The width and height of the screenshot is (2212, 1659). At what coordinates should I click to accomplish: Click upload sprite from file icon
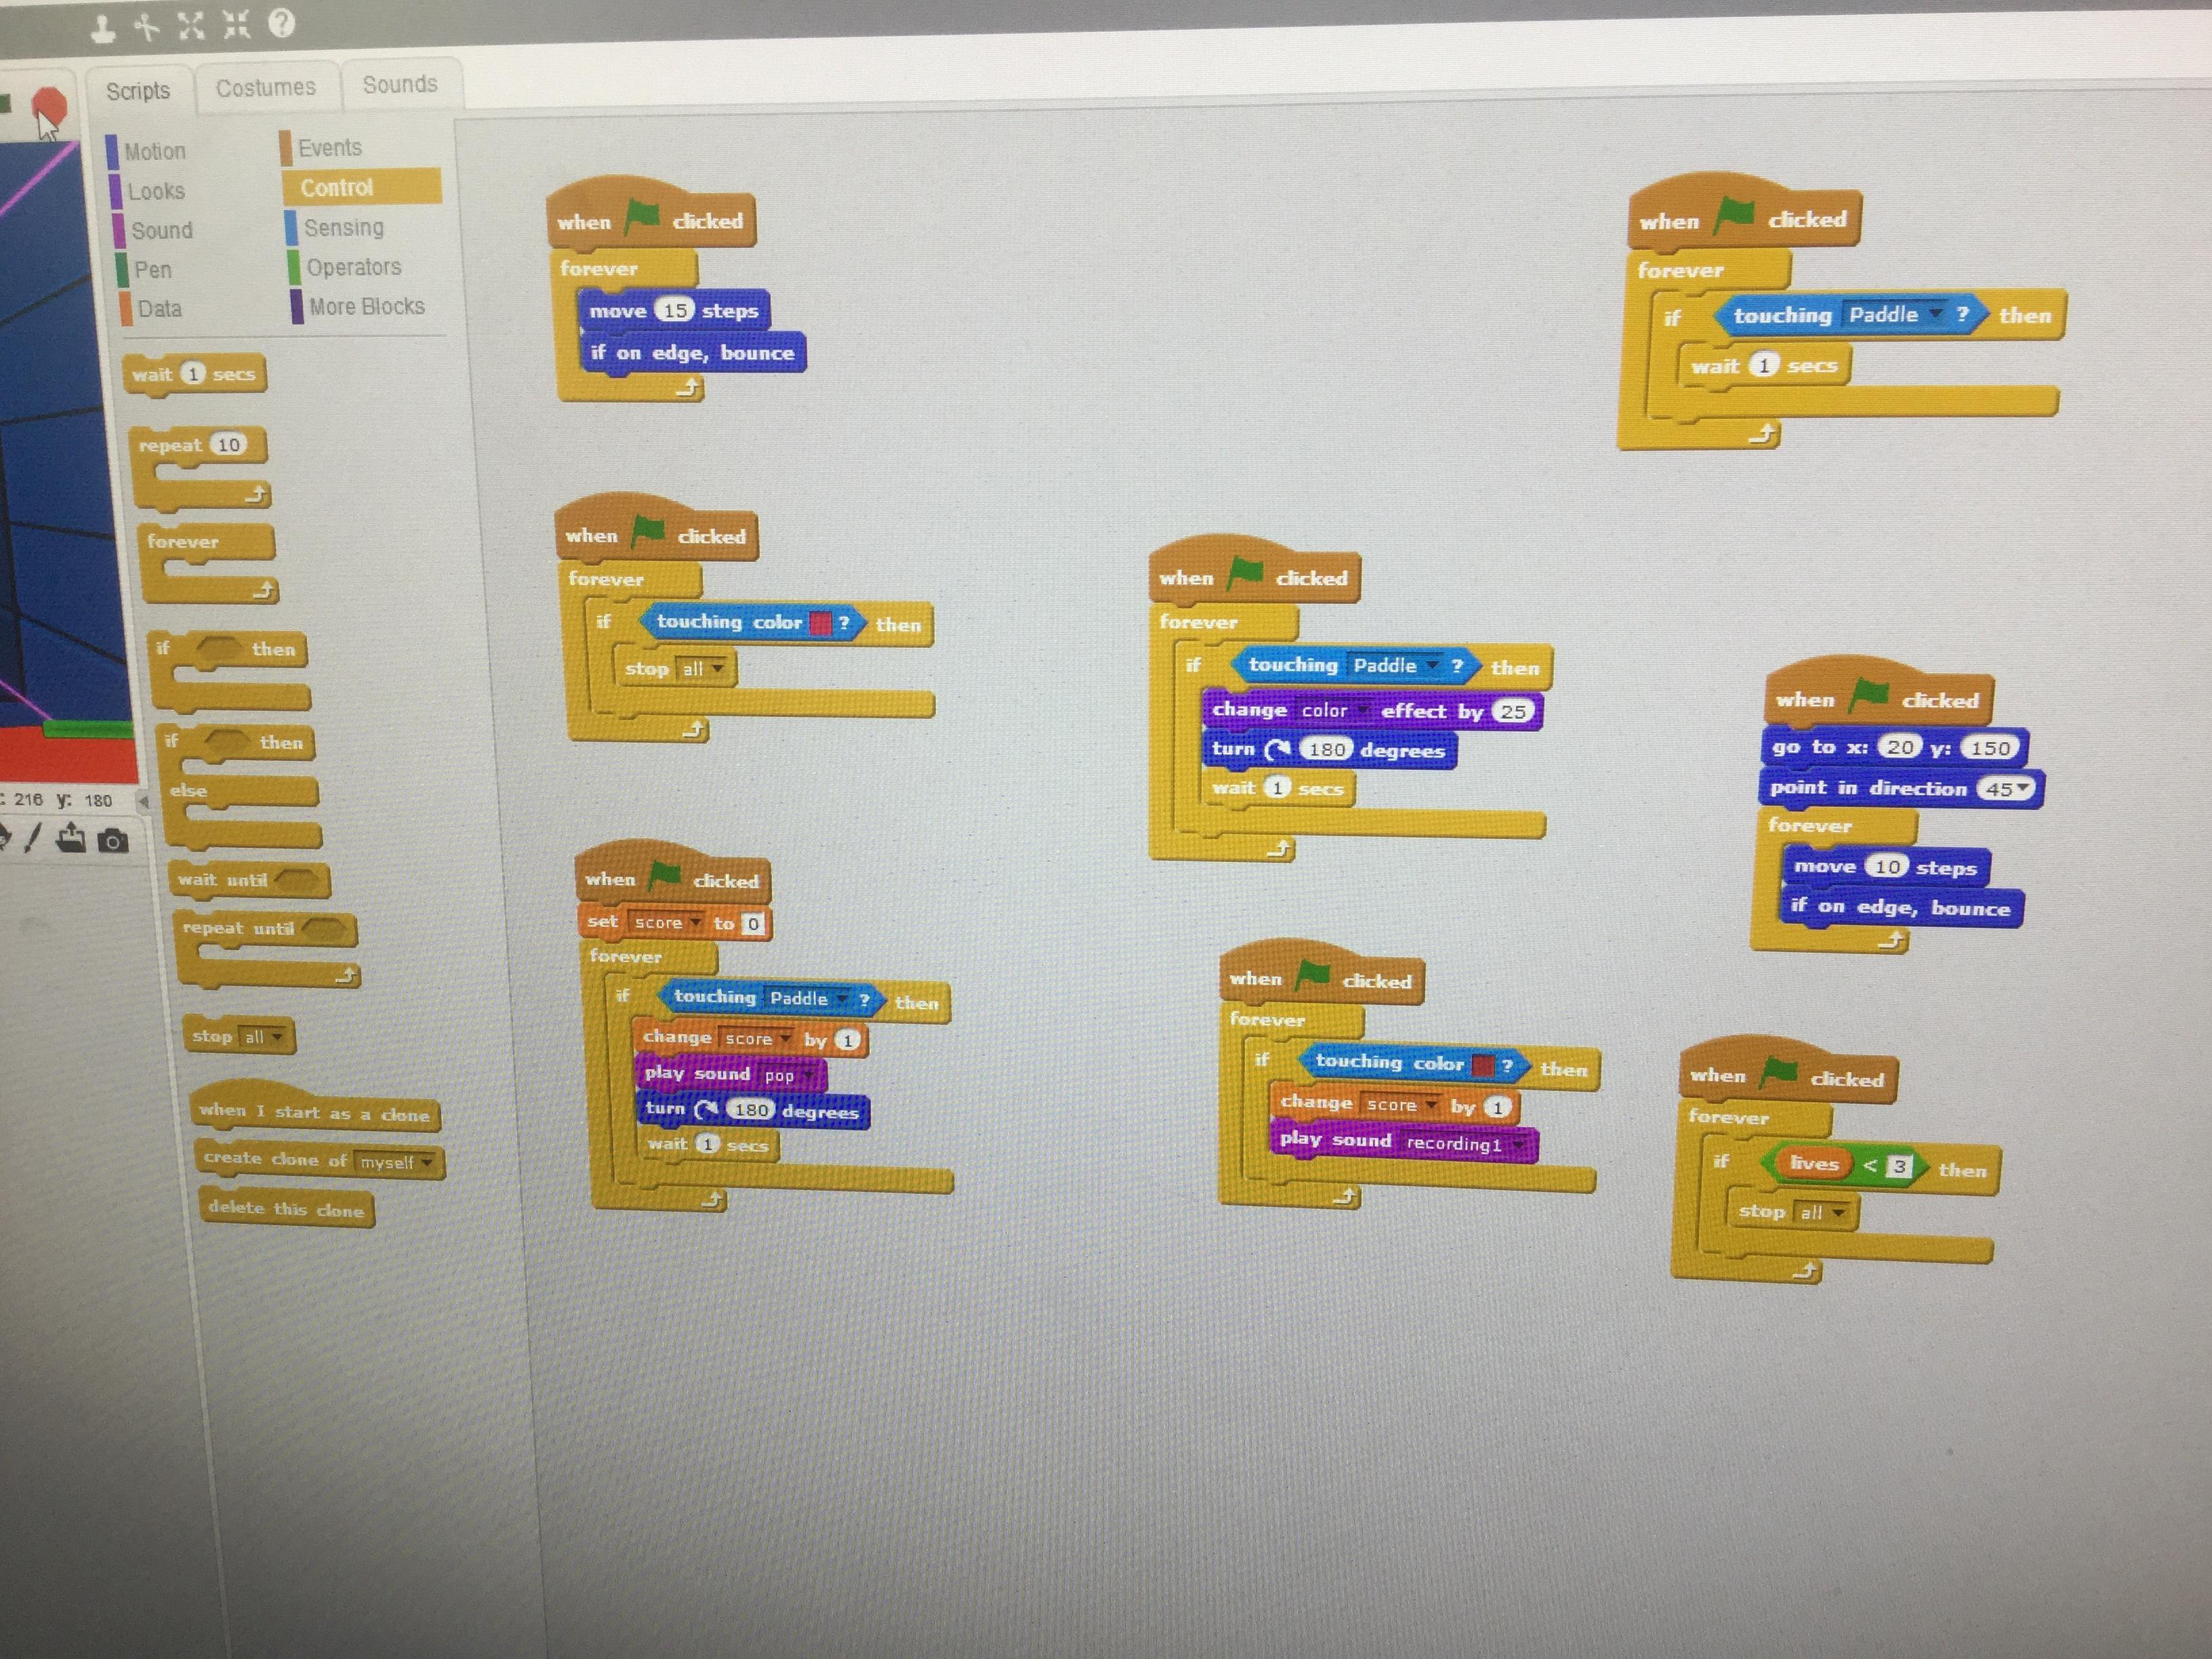point(71,838)
